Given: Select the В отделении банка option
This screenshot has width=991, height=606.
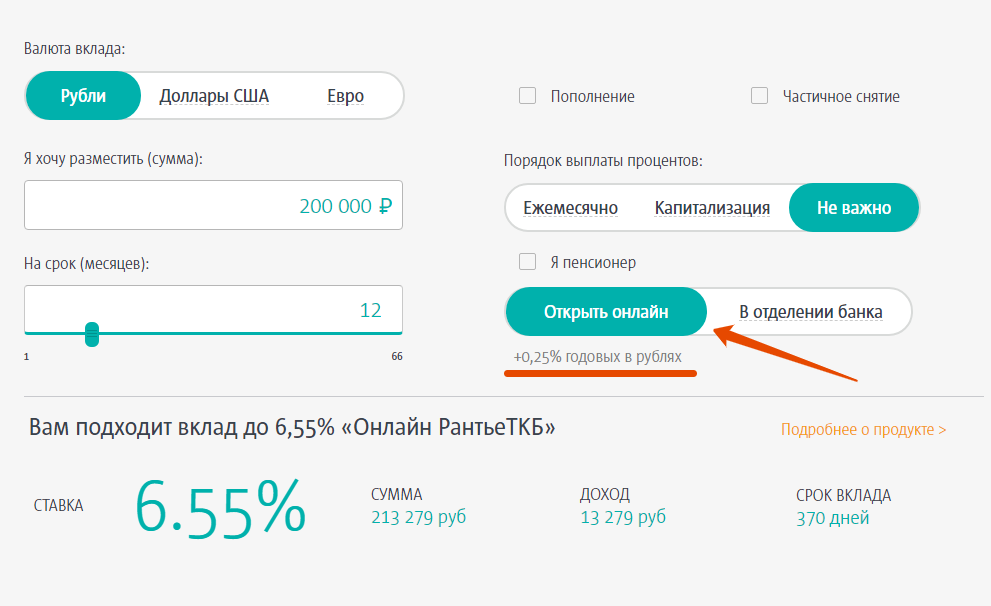Looking at the screenshot, I should [810, 312].
